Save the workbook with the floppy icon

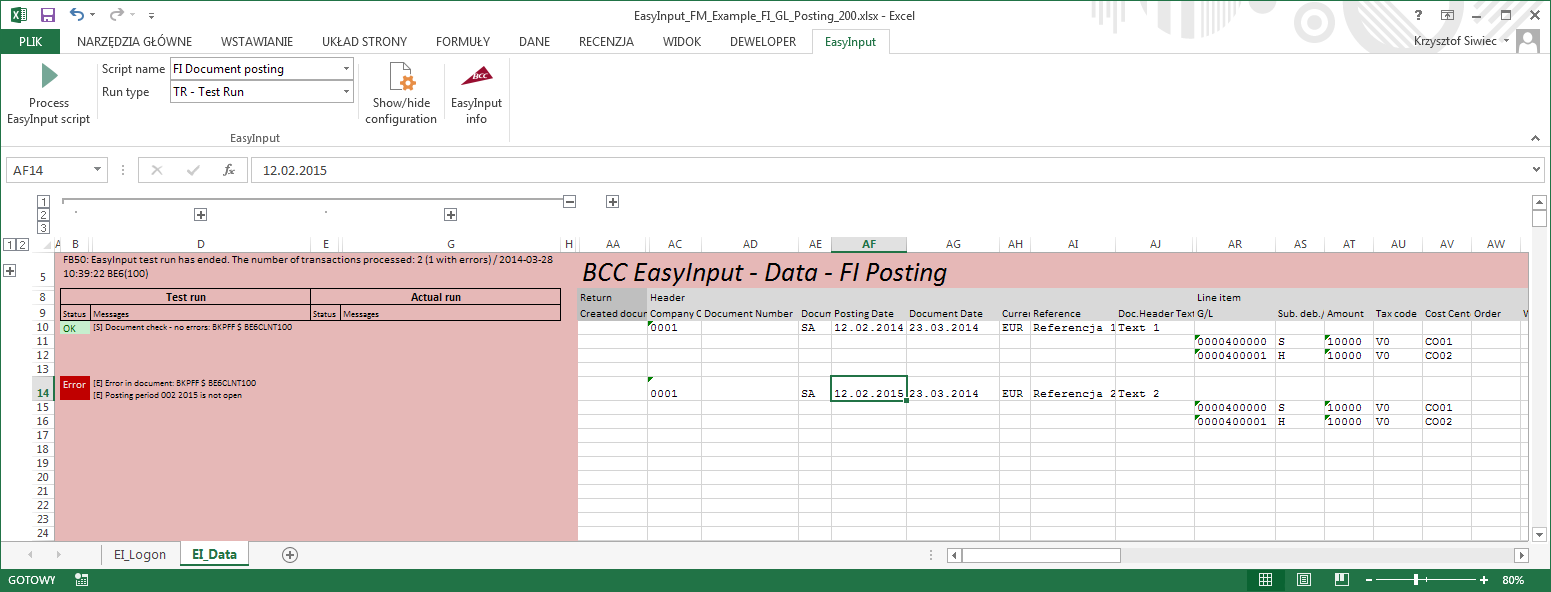coord(48,15)
